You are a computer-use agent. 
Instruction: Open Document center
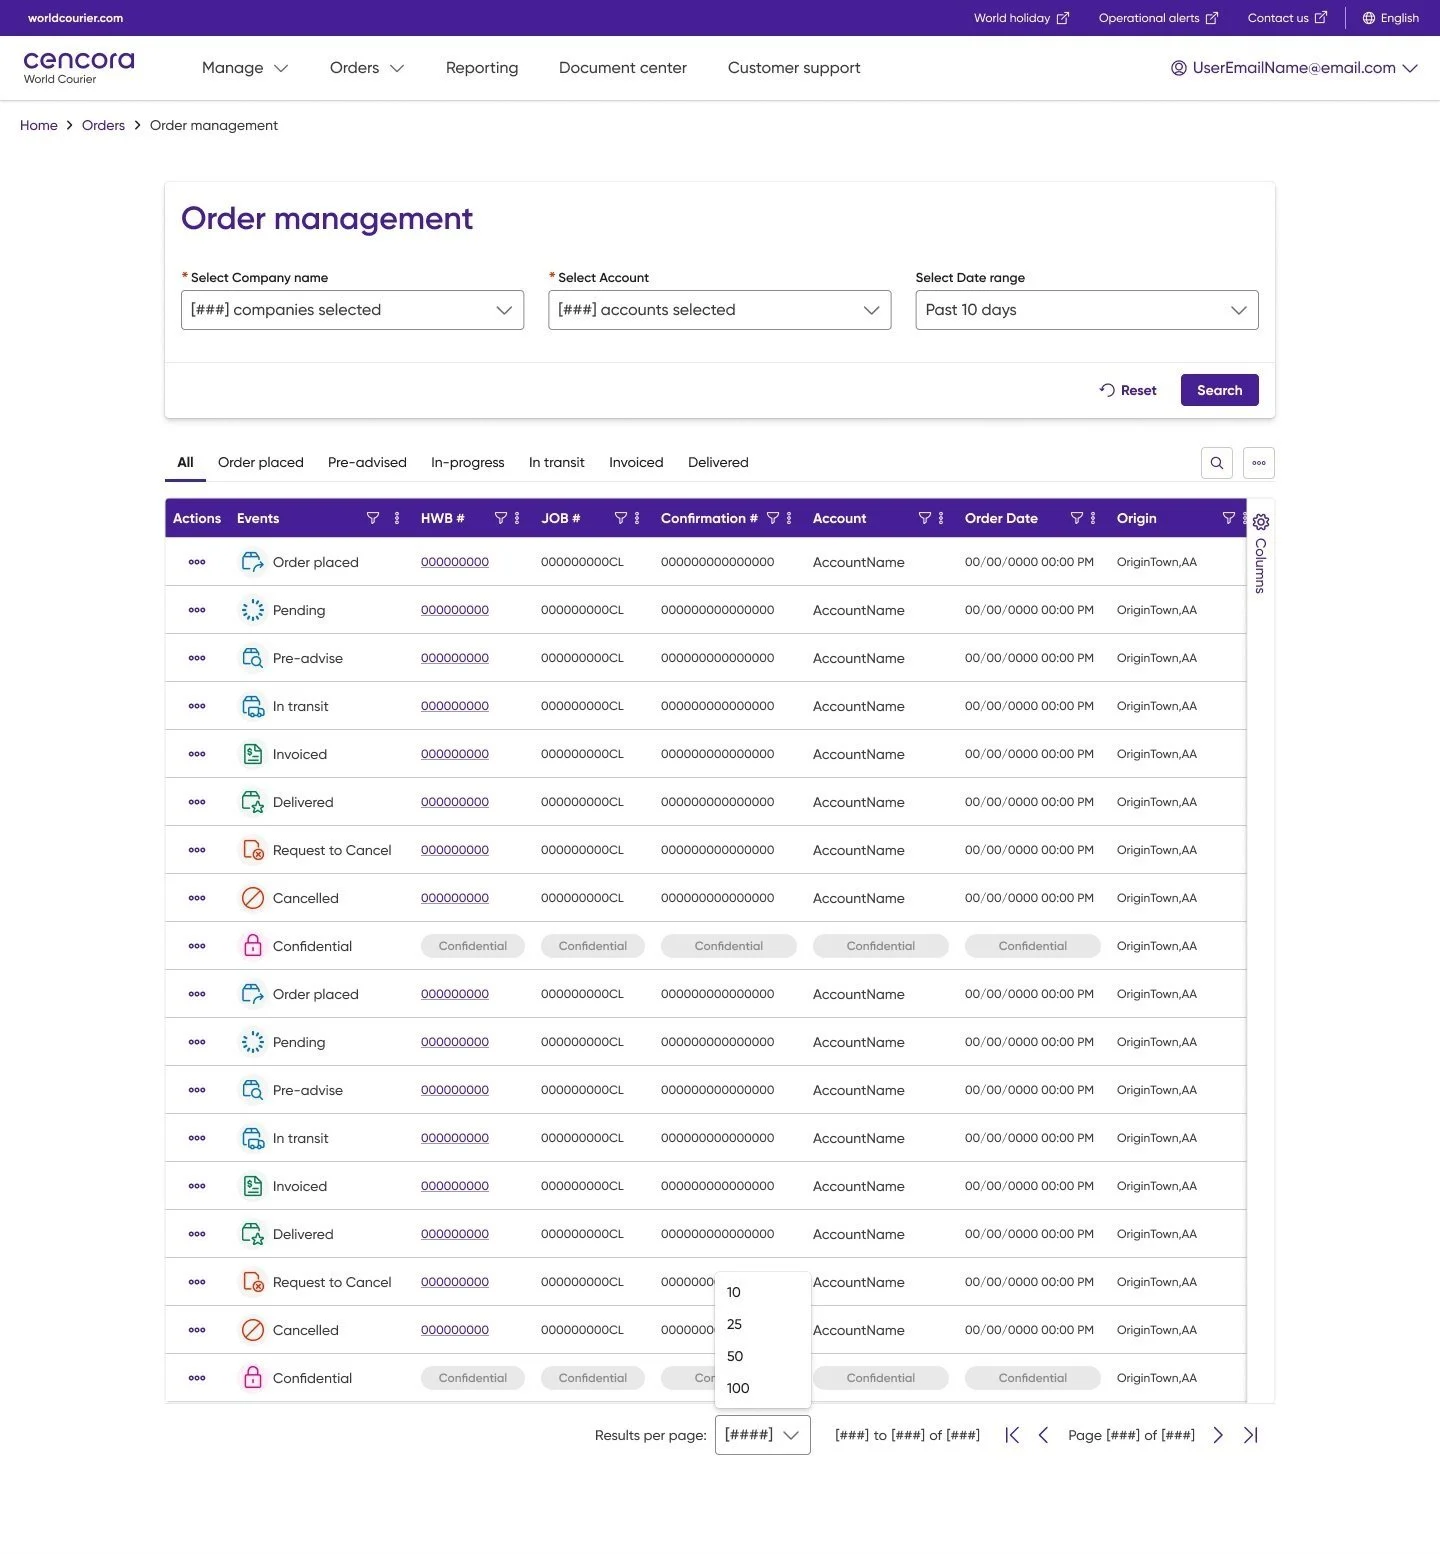pyautogui.click(x=623, y=68)
